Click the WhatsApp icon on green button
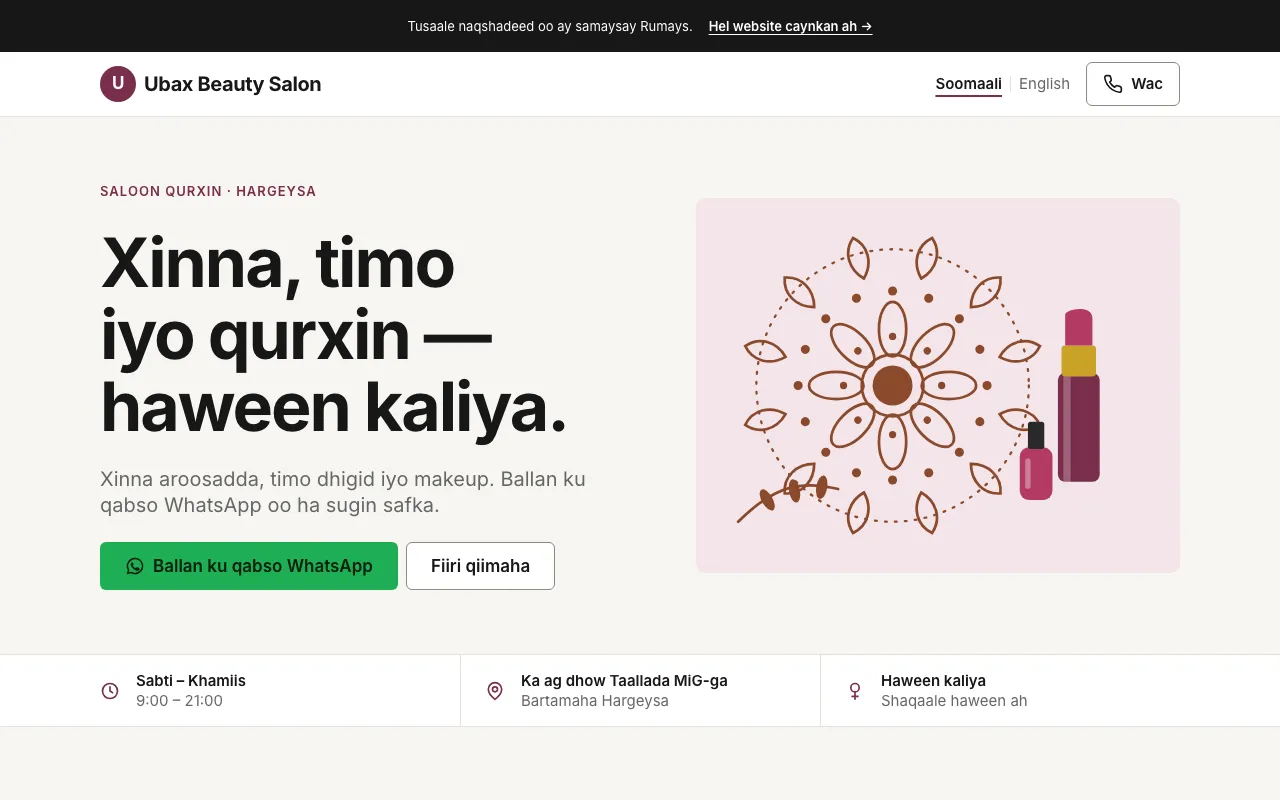Screen dimensions: 1280x800 [135, 566]
